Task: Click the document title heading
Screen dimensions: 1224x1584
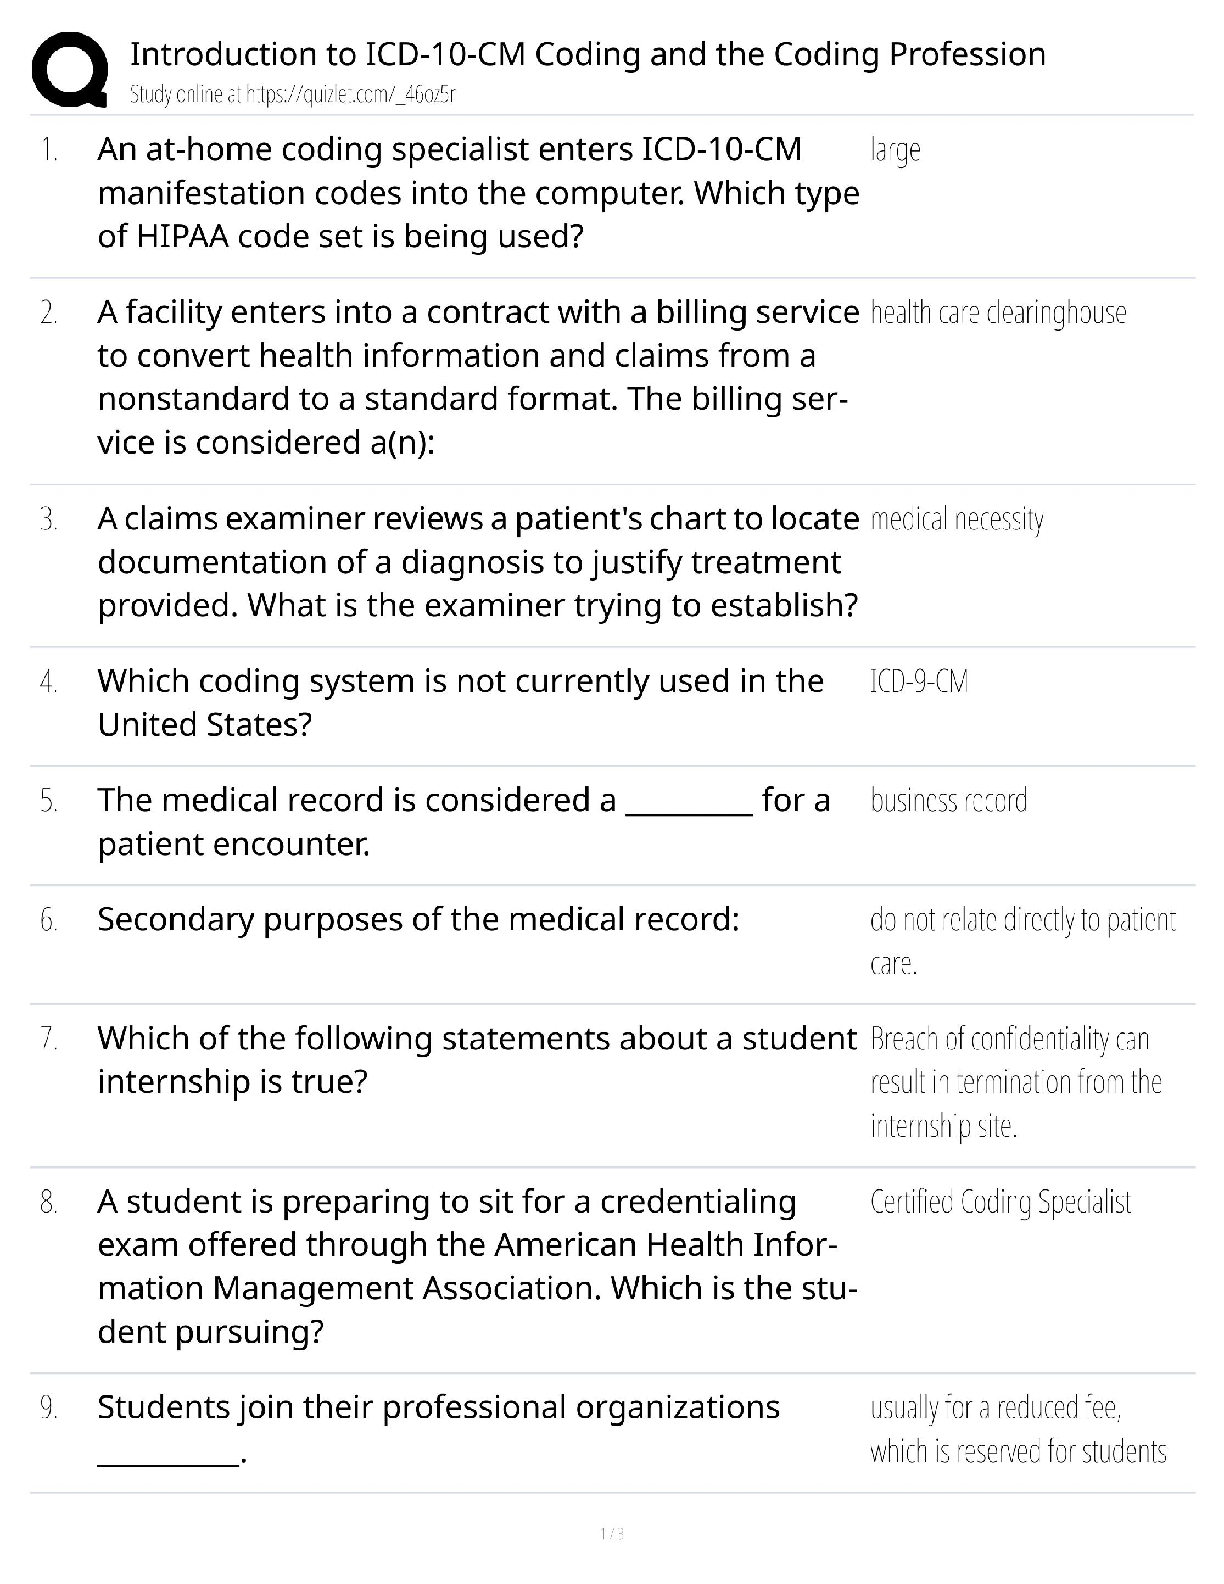Action: point(587,54)
